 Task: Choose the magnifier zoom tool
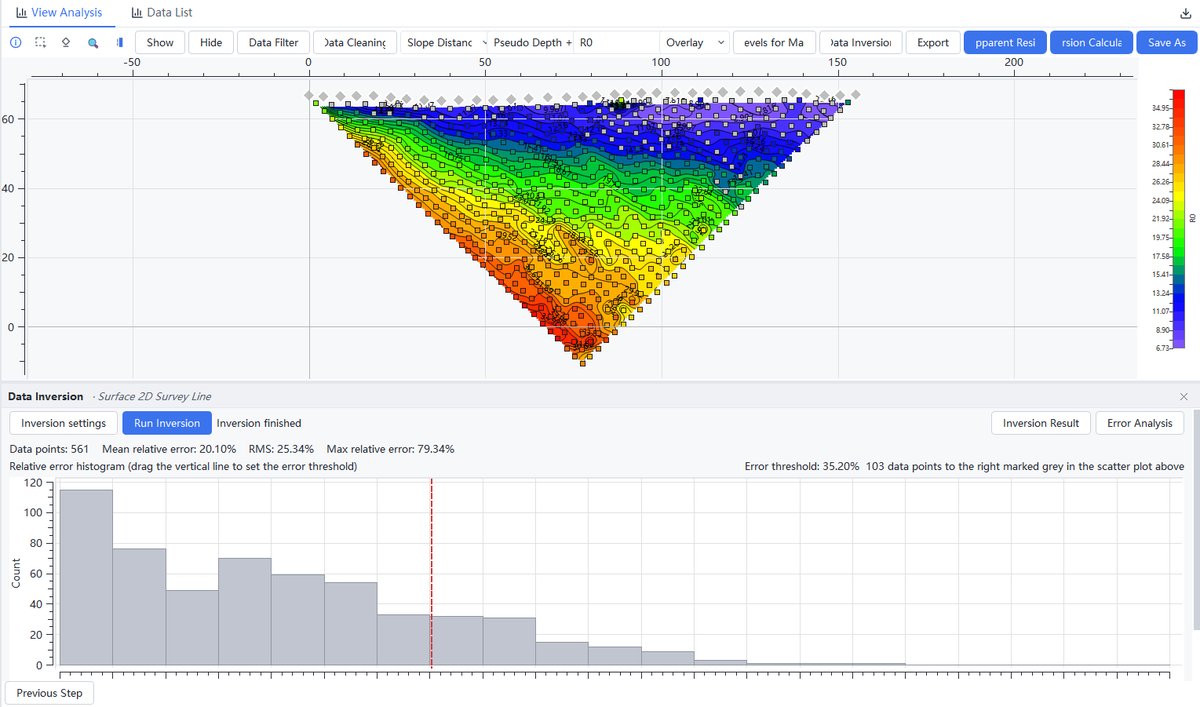pyautogui.click(x=93, y=43)
